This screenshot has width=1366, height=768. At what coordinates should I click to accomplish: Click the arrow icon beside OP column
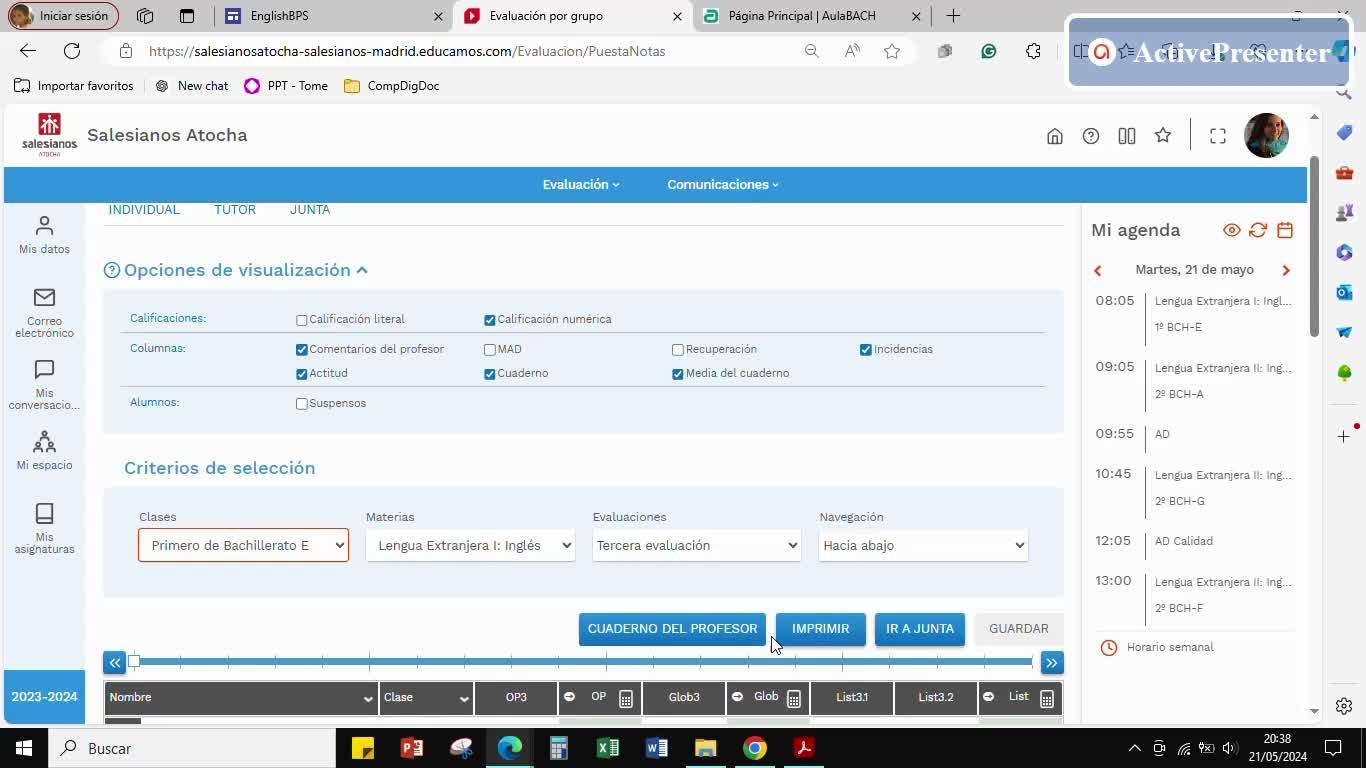coord(570,697)
